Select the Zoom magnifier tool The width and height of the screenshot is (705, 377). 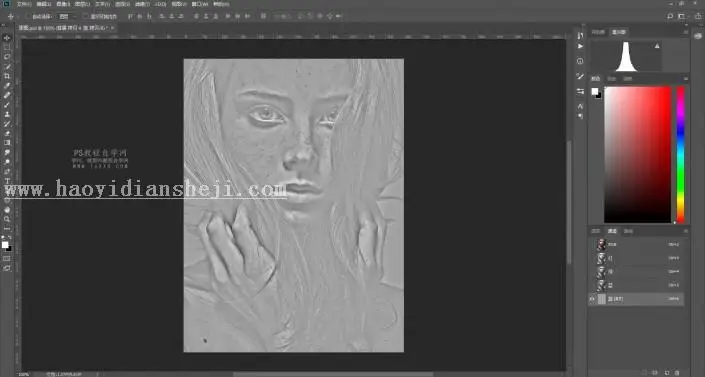7,219
